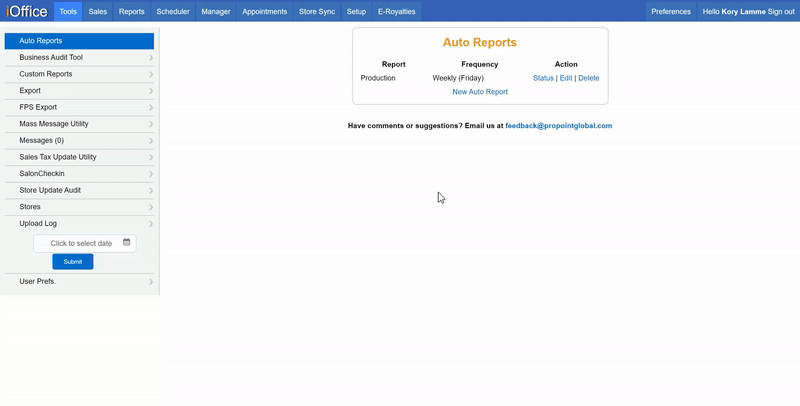Expand the Upload Log chevron
Screen dimensions: 800x406
(151, 223)
